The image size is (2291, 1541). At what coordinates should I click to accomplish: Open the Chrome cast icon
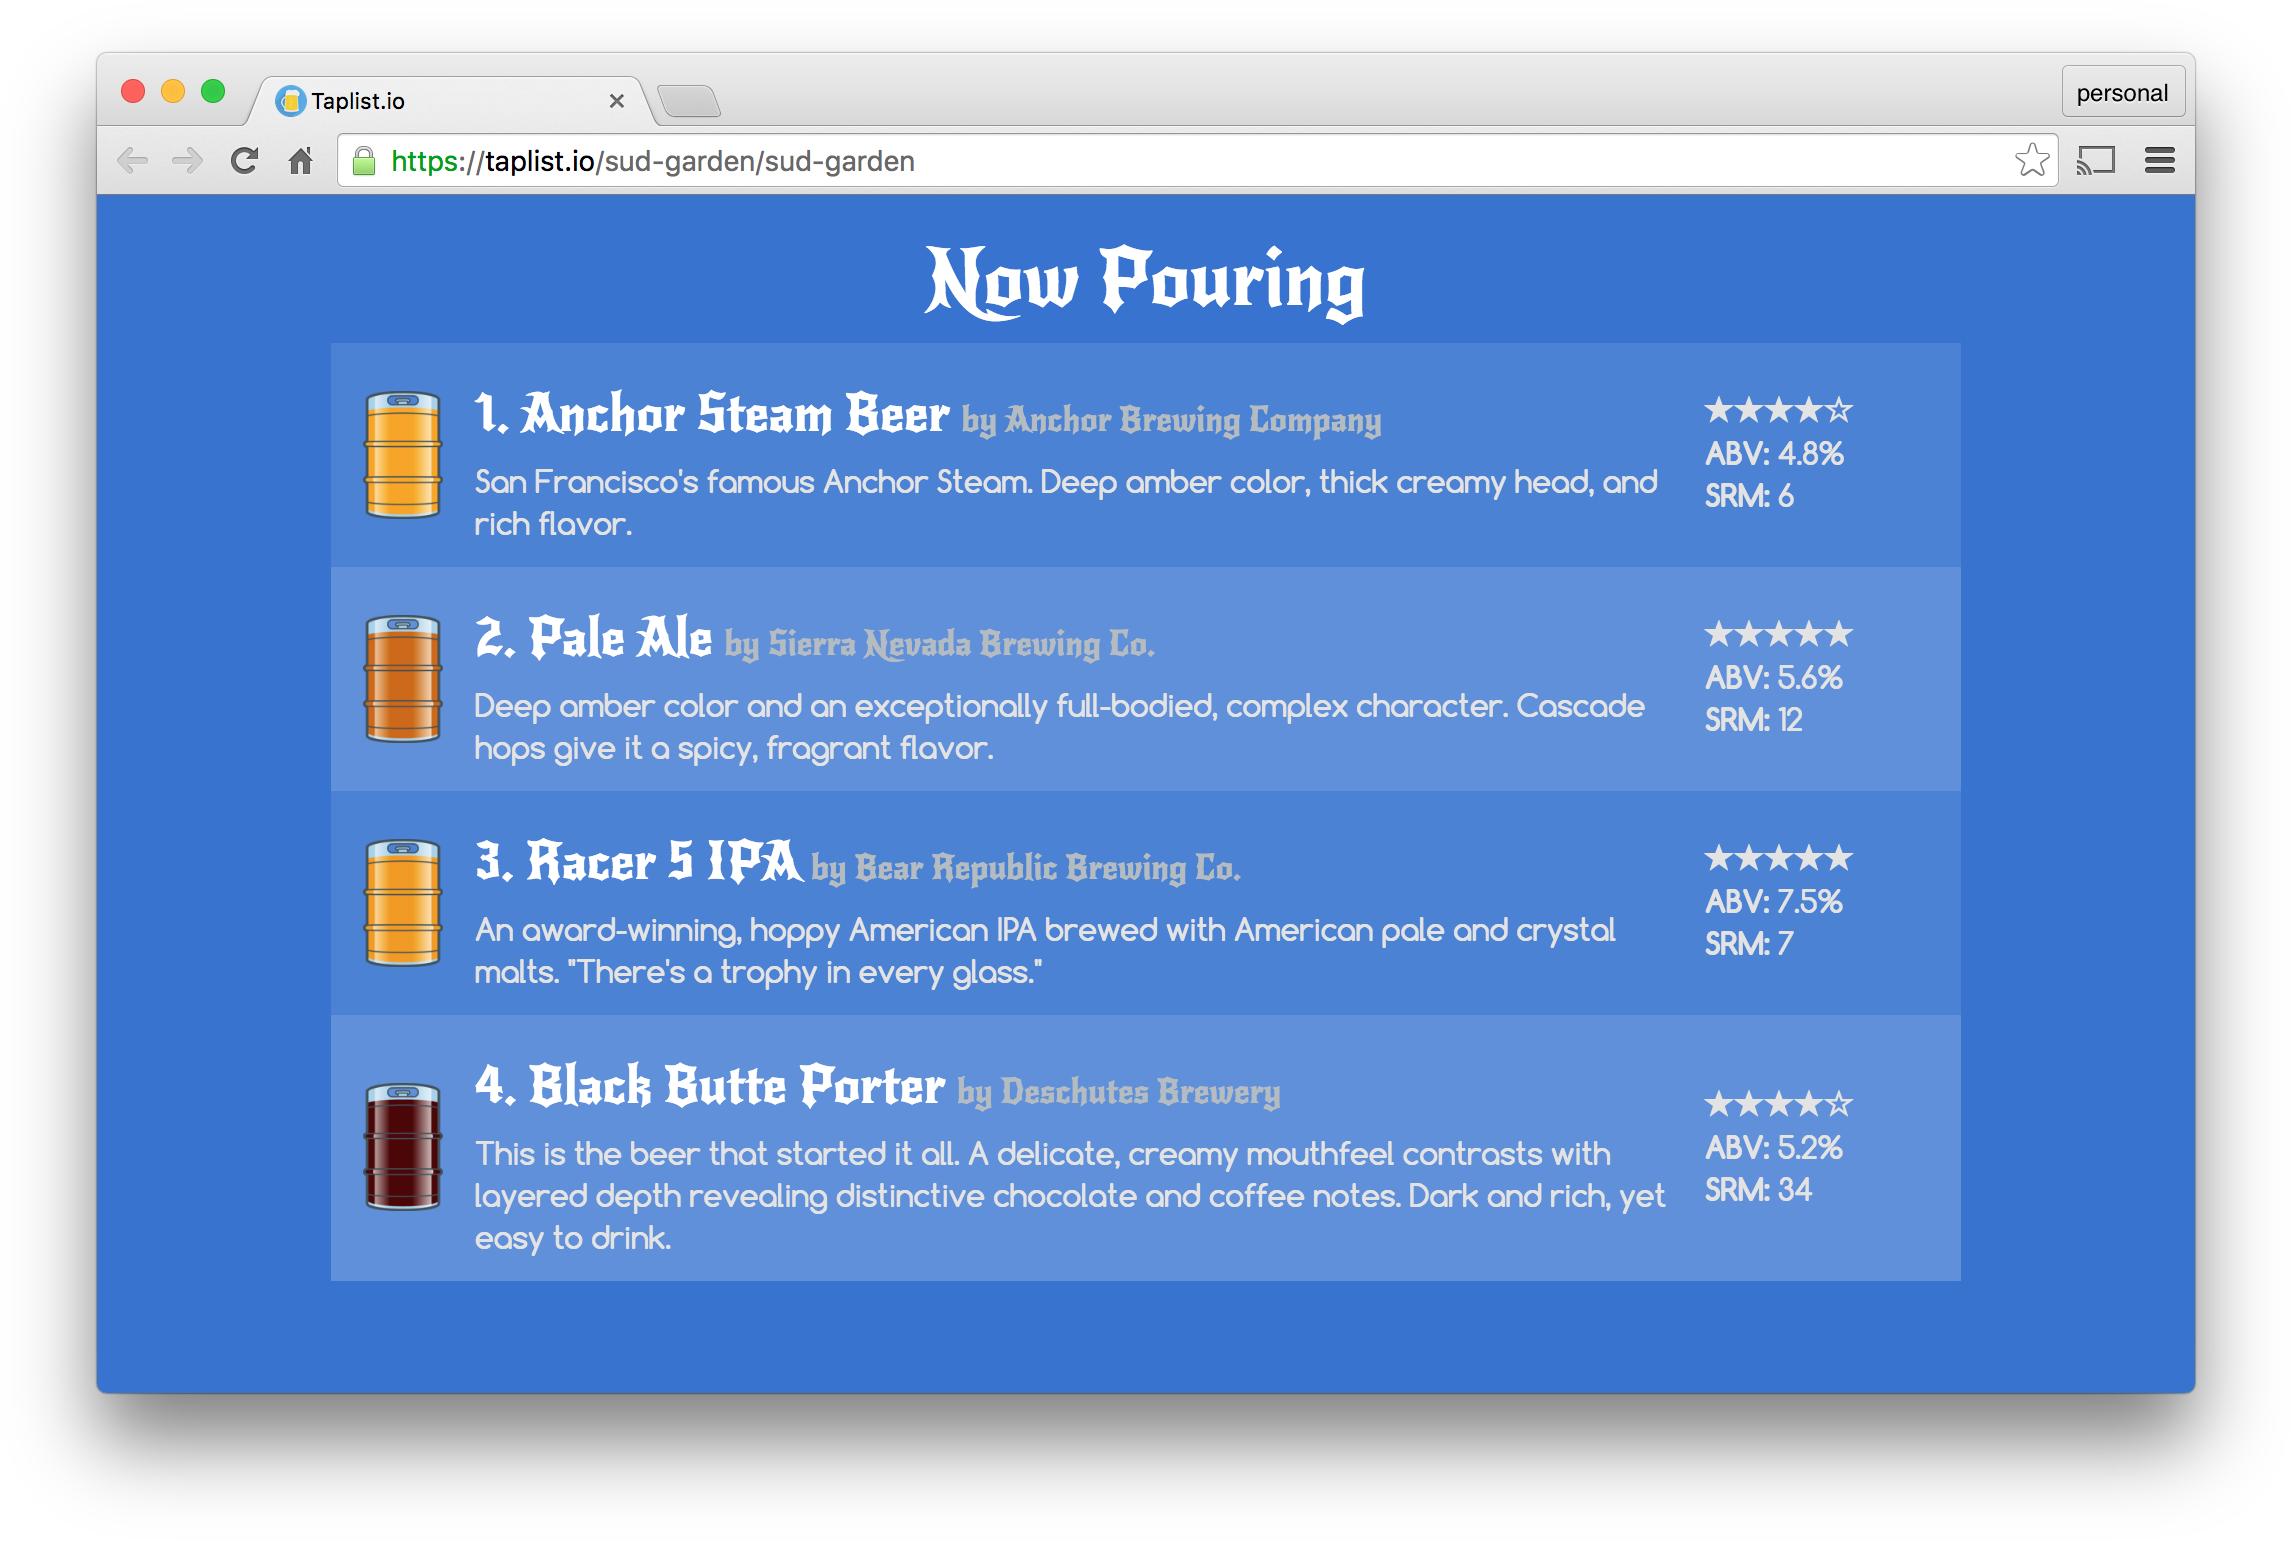(2097, 160)
